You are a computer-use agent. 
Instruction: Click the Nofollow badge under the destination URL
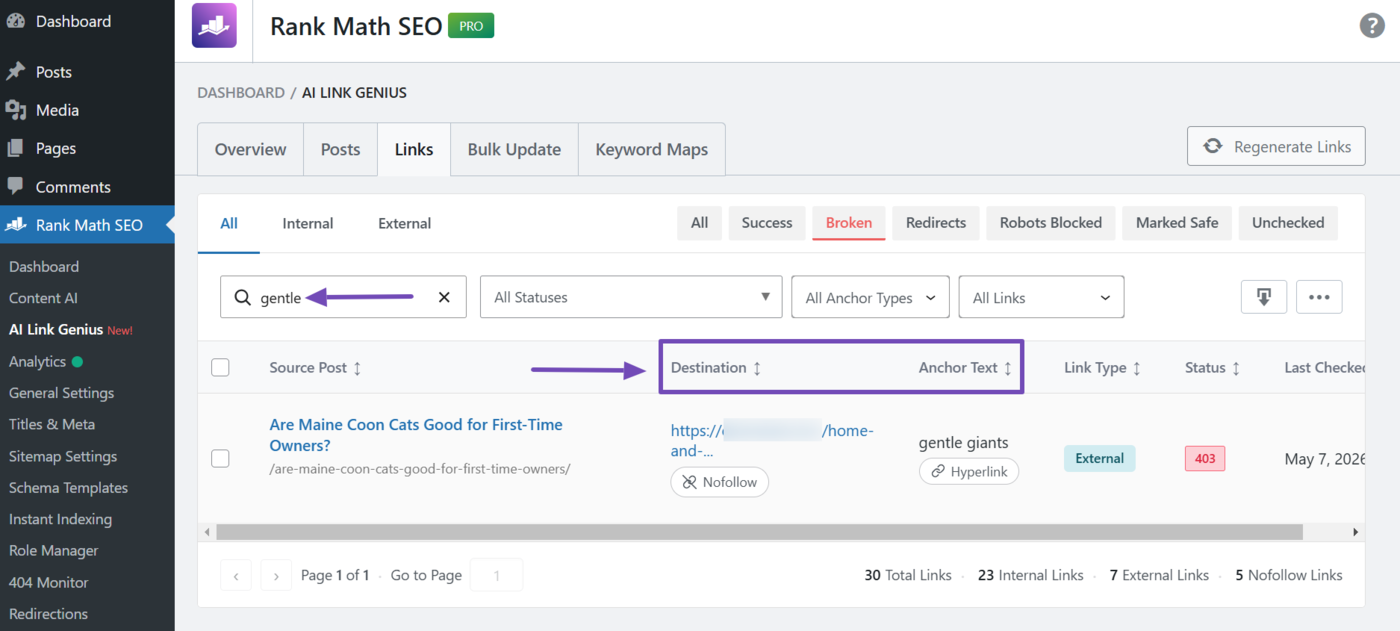pyautogui.click(x=720, y=482)
